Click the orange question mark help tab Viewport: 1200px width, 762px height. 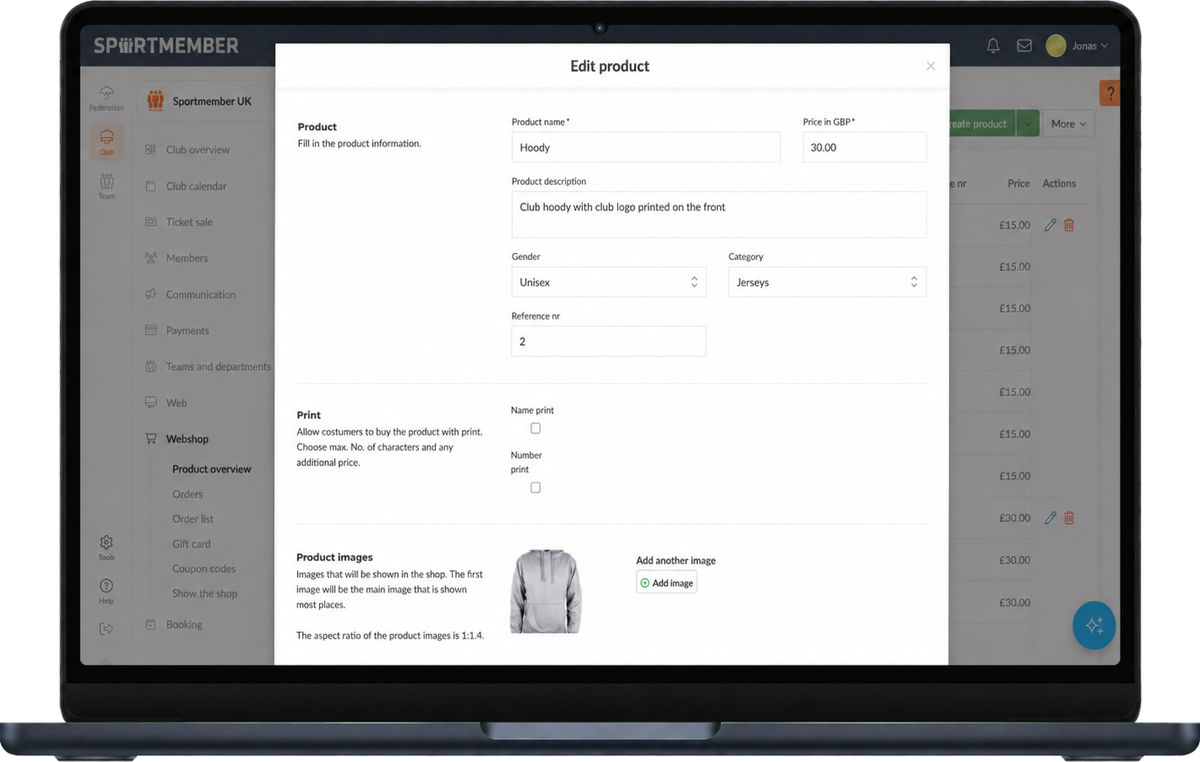click(1109, 94)
